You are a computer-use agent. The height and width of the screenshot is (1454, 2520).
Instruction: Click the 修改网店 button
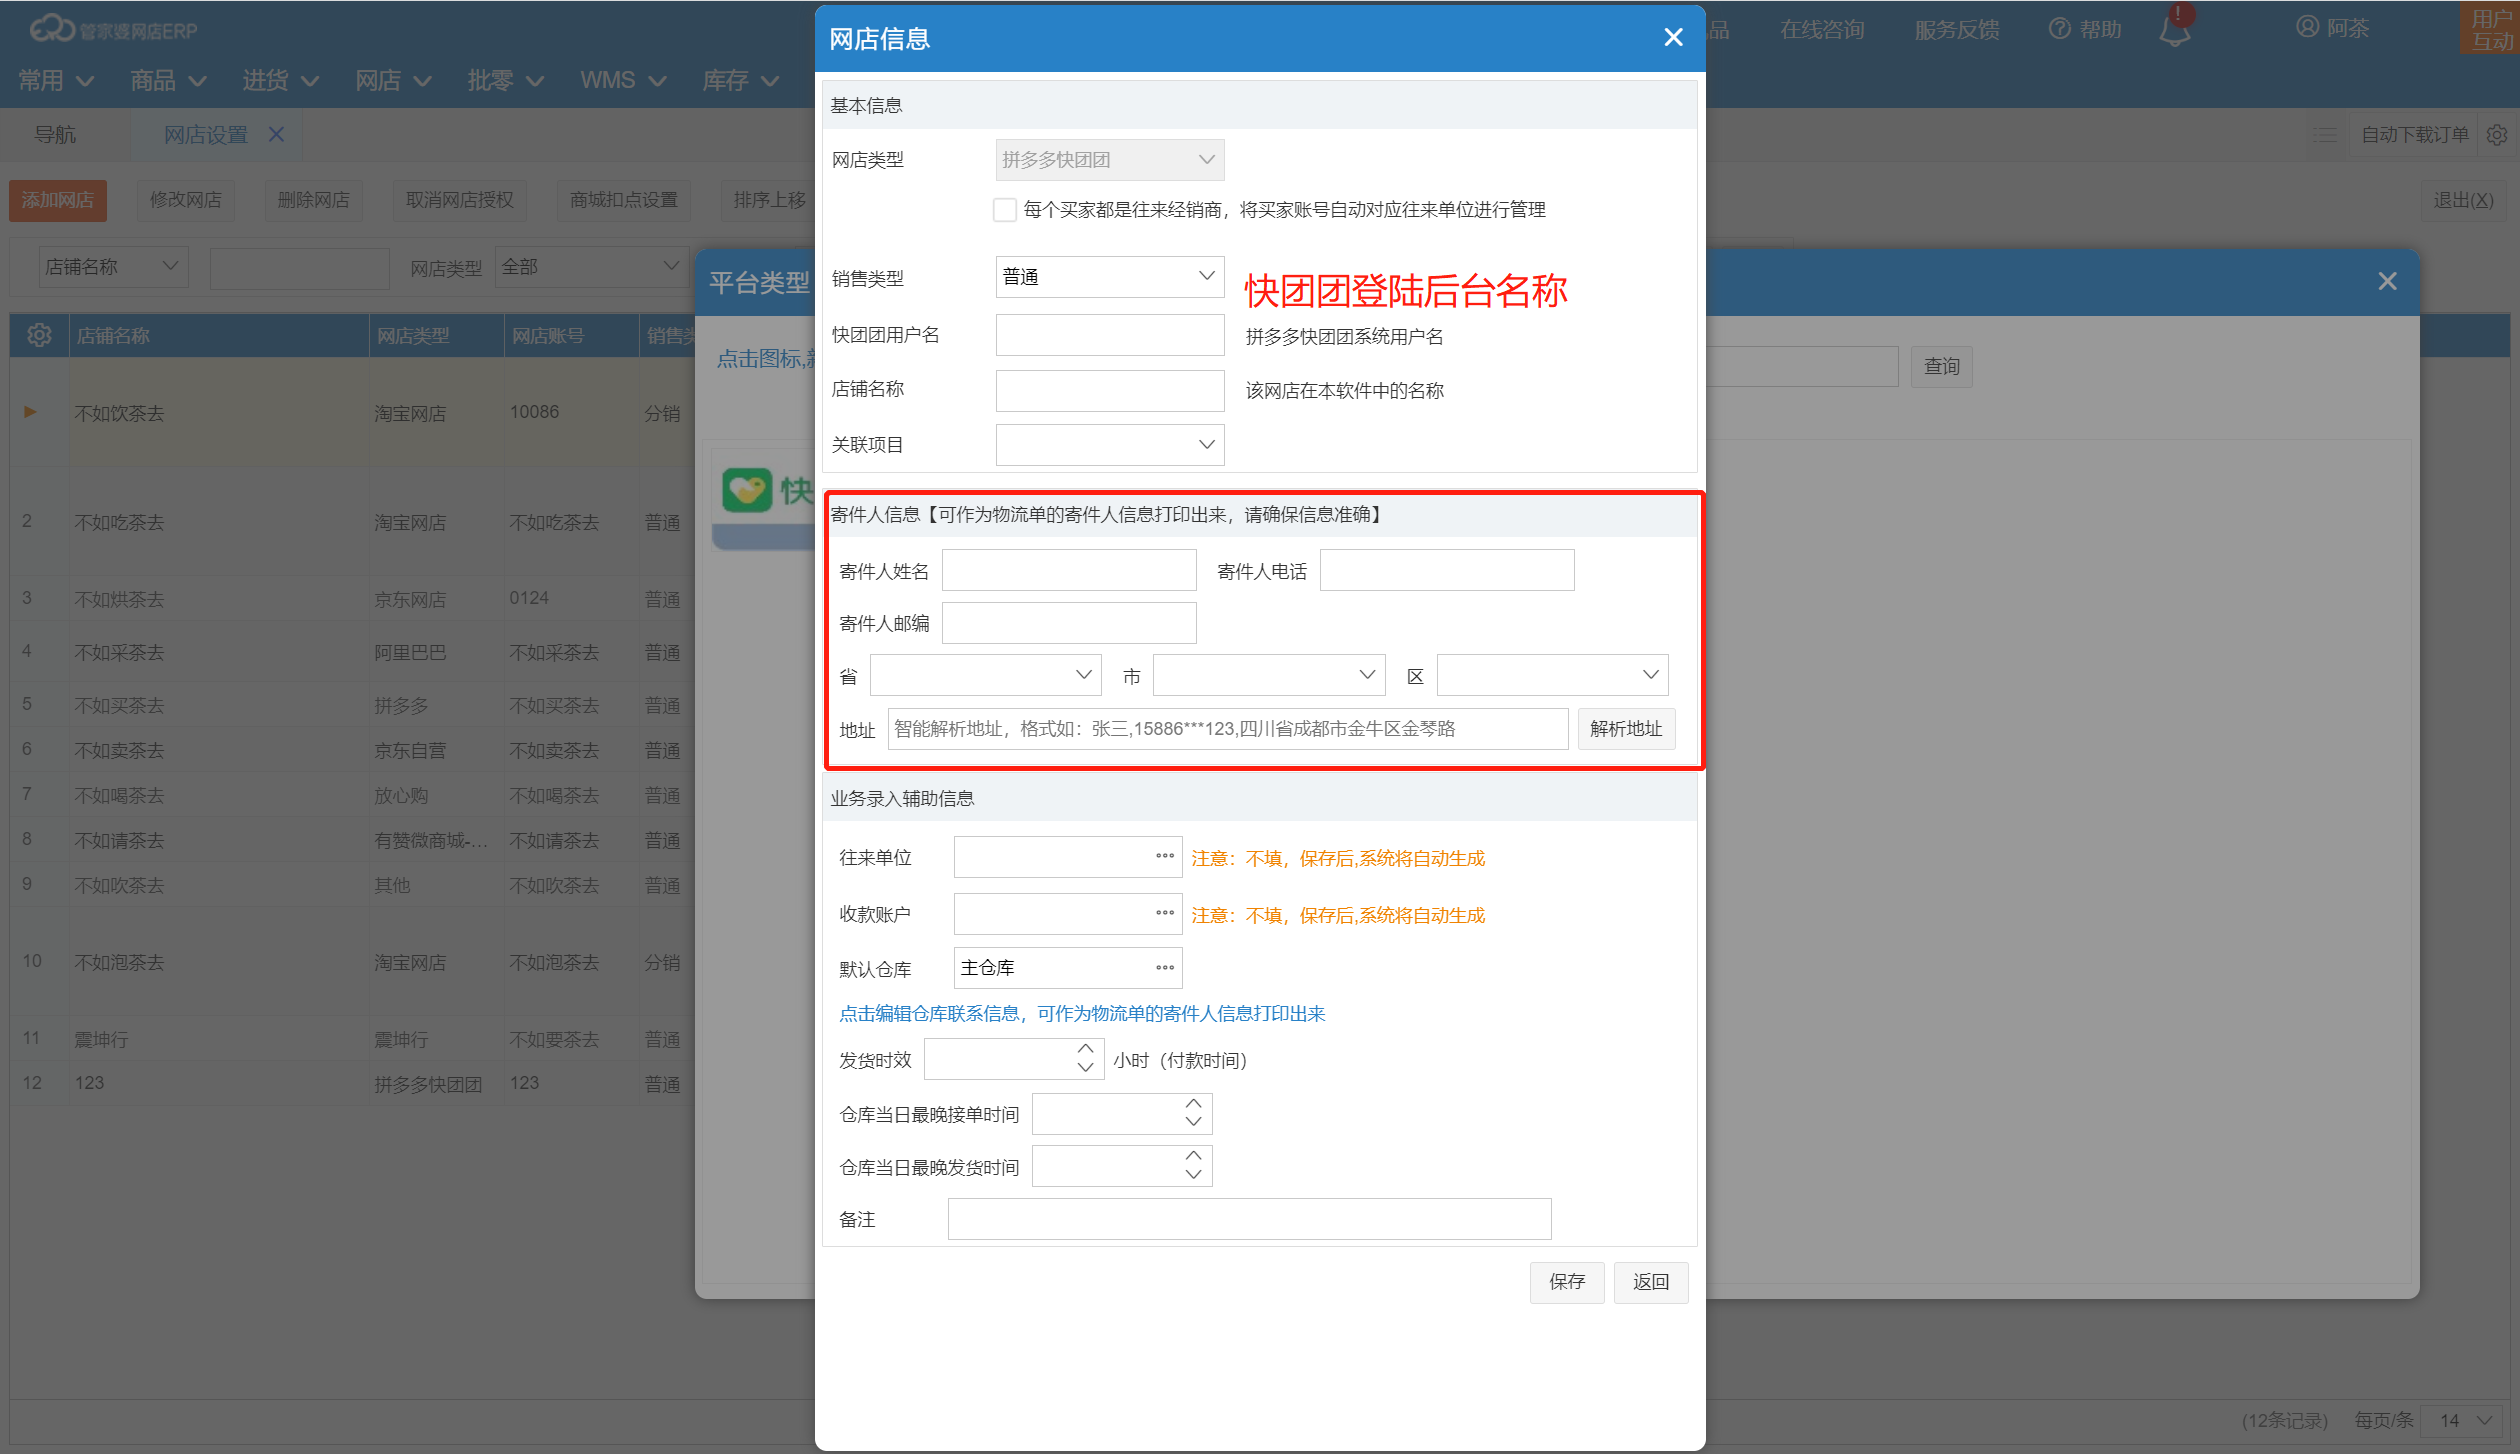point(186,200)
